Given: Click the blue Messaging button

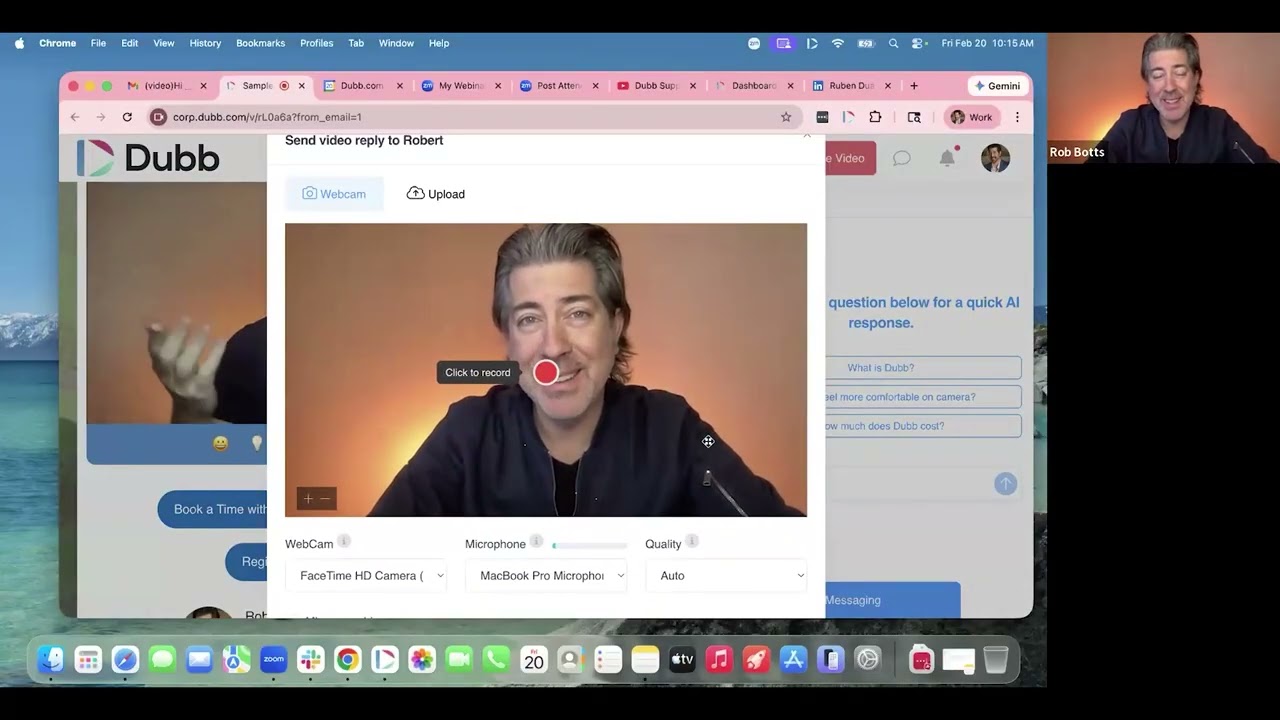Looking at the screenshot, I should pyautogui.click(x=892, y=600).
